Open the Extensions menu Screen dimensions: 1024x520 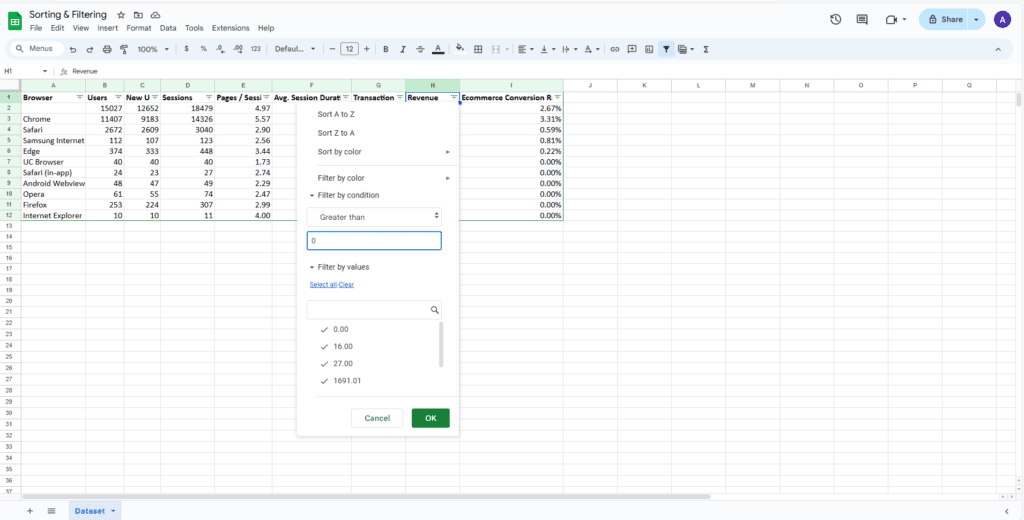(231, 28)
